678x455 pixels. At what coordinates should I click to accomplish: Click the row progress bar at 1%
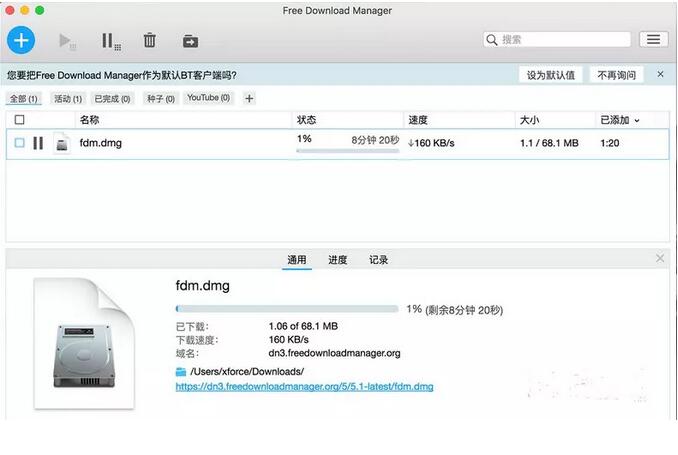tap(348, 151)
